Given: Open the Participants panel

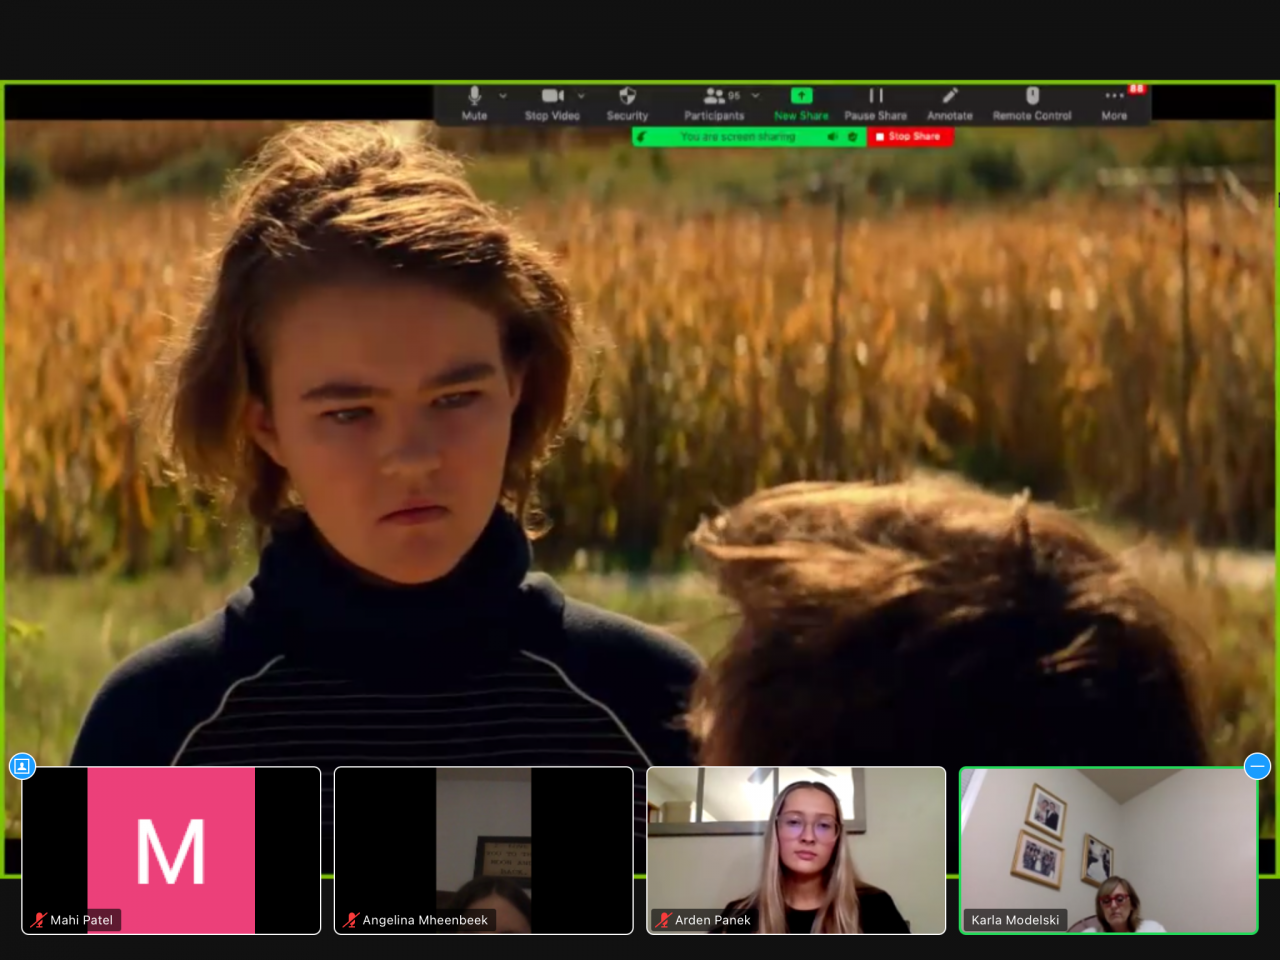Looking at the screenshot, I should 714,103.
